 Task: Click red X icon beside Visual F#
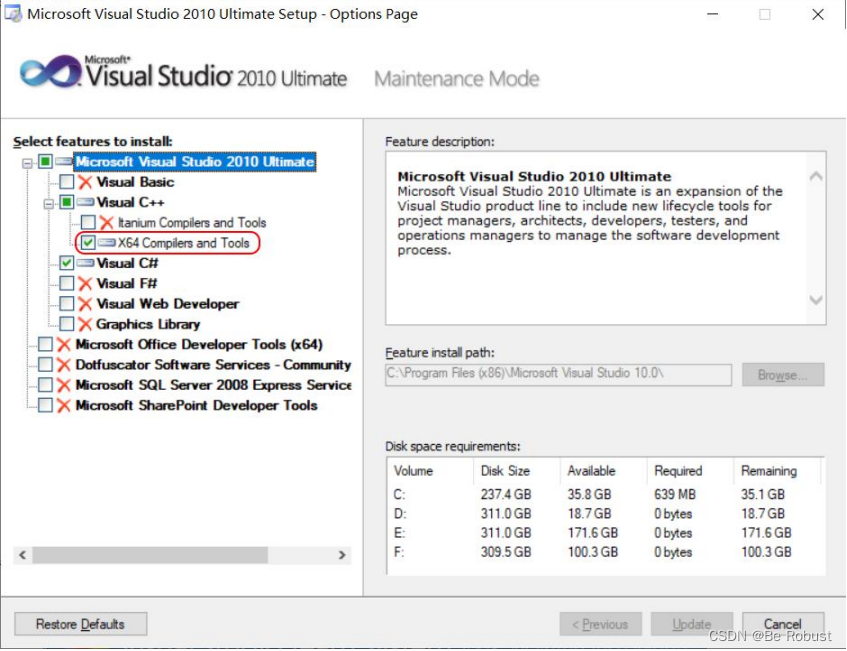click(x=85, y=283)
